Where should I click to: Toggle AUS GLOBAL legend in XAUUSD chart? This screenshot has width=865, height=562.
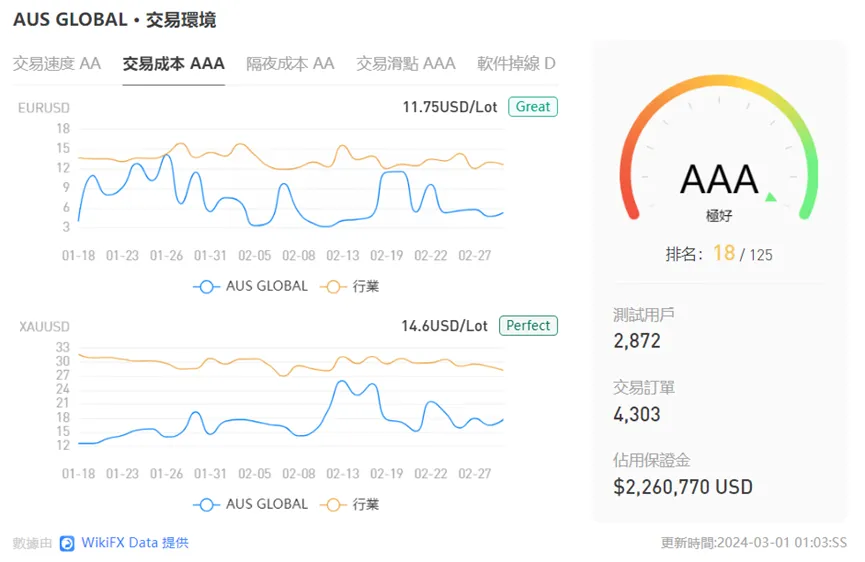click(x=250, y=504)
